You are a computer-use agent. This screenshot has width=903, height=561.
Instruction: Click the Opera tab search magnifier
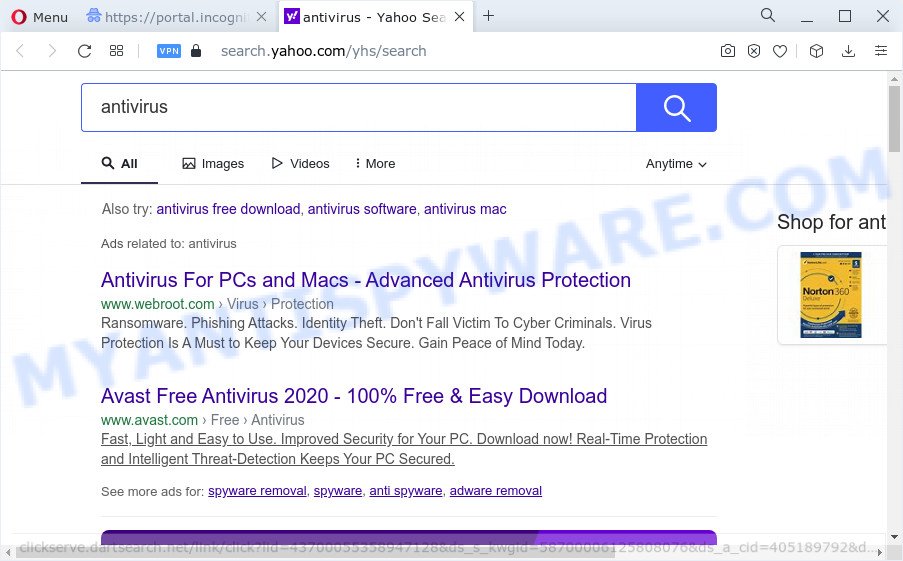[x=768, y=16]
